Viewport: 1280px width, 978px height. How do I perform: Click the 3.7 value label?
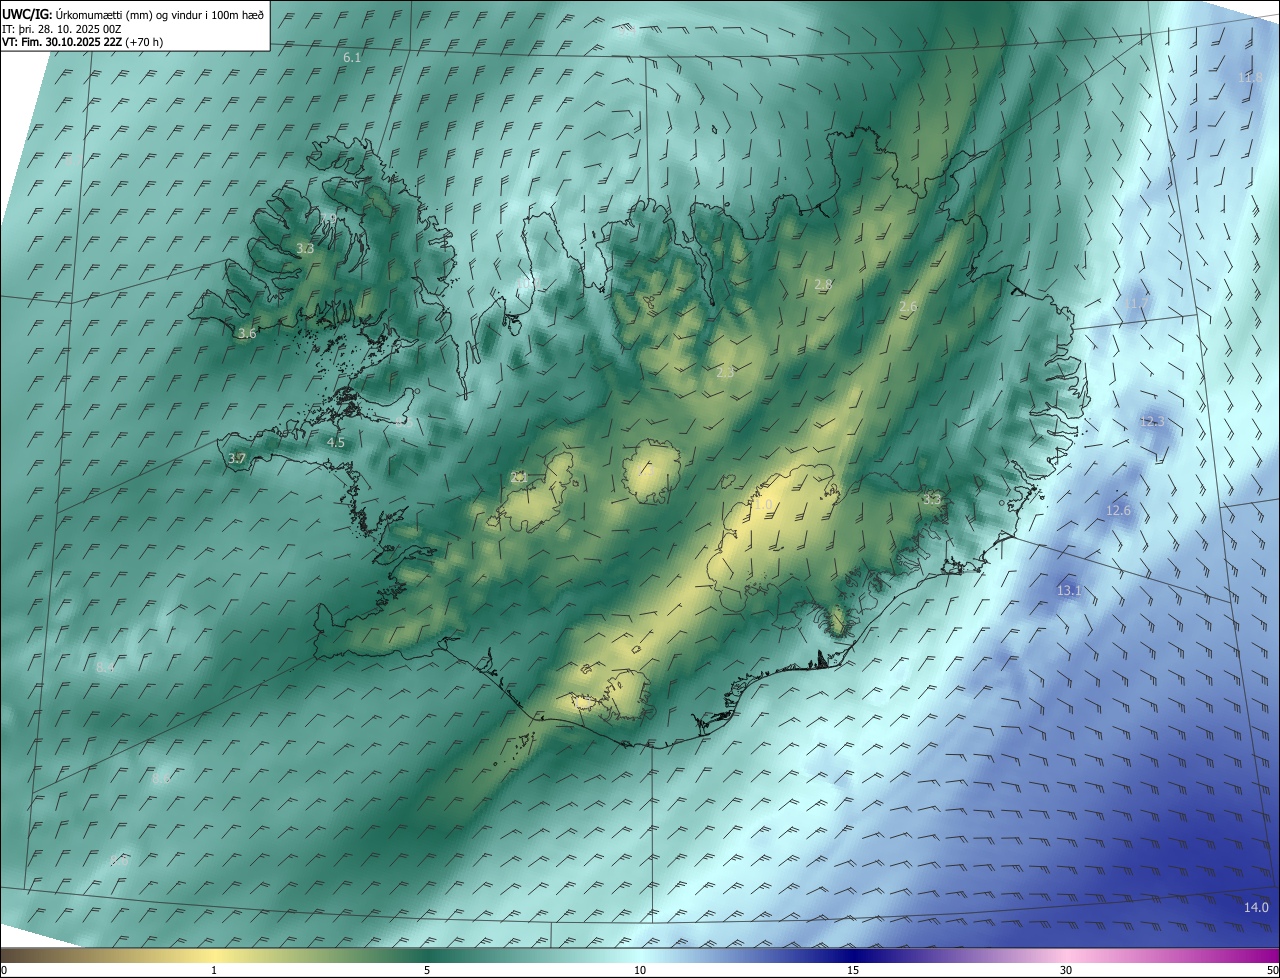click(x=236, y=458)
